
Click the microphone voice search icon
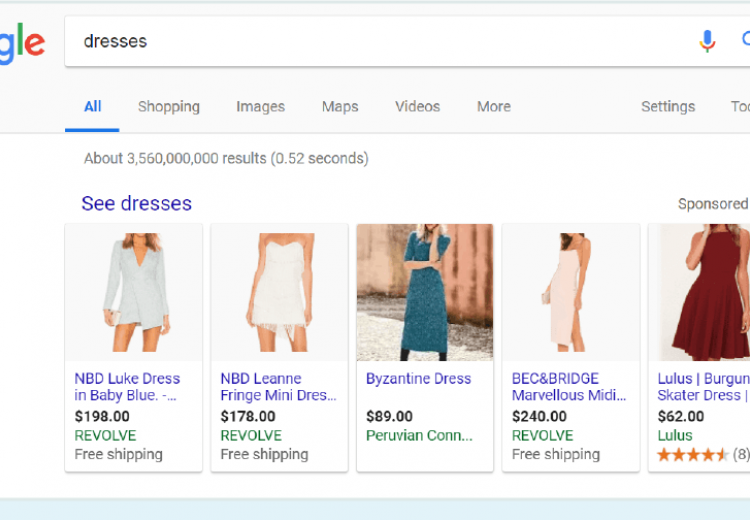tap(707, 41)
